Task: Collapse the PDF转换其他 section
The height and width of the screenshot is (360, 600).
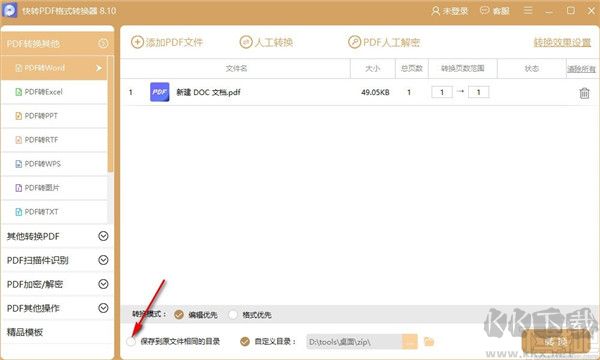Action: [103, 43]
